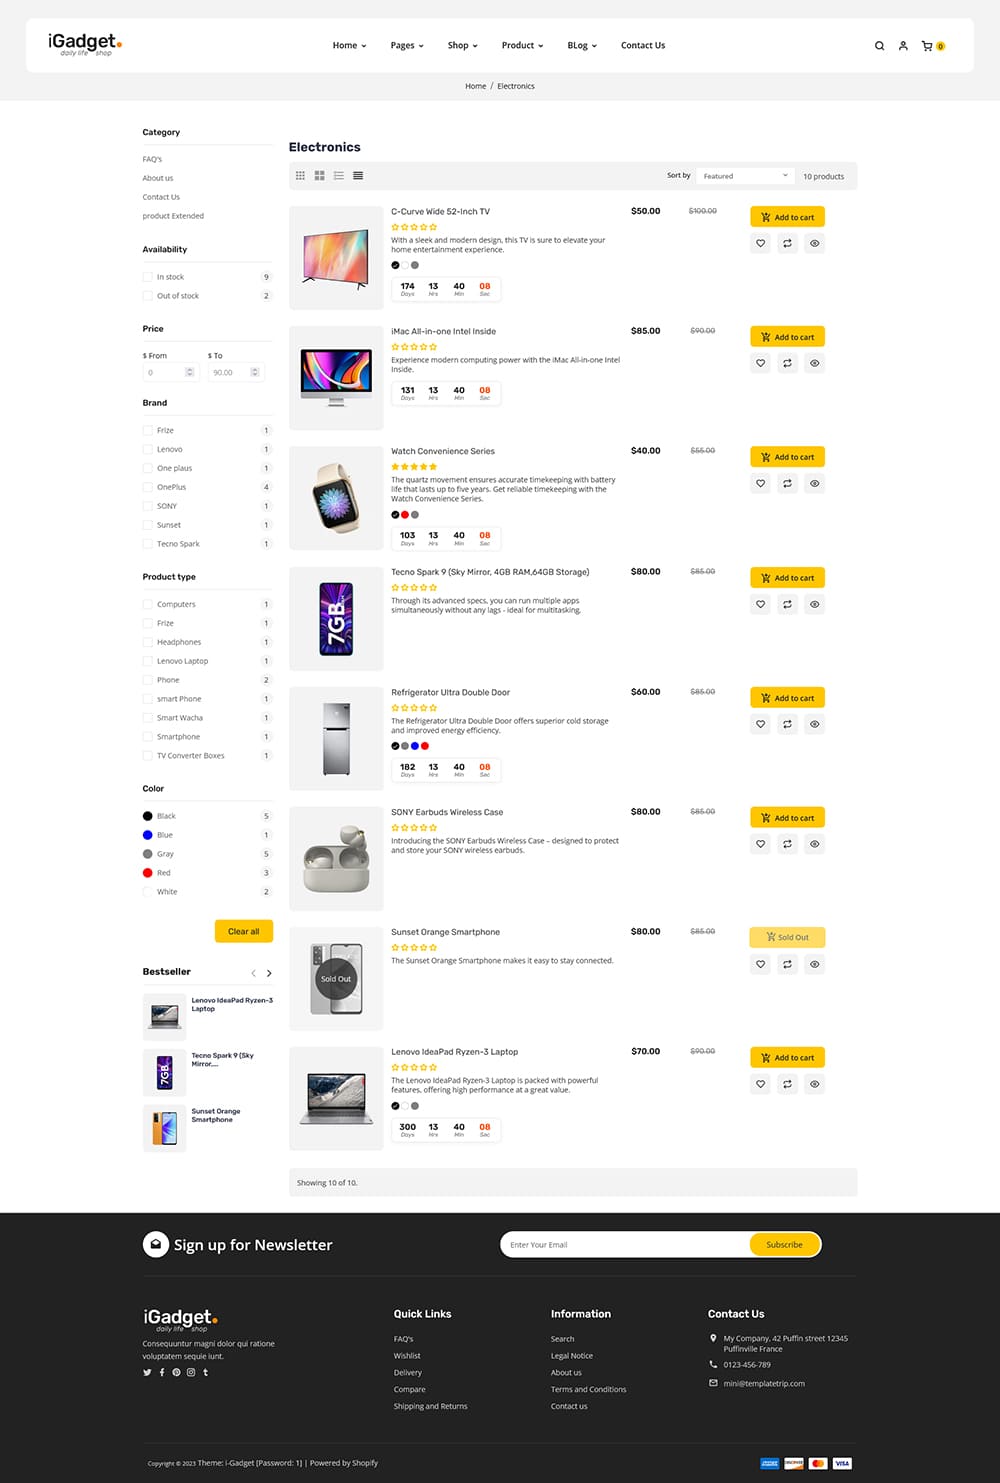
Task: Switch to detailed list view layout
Action: 358,176
